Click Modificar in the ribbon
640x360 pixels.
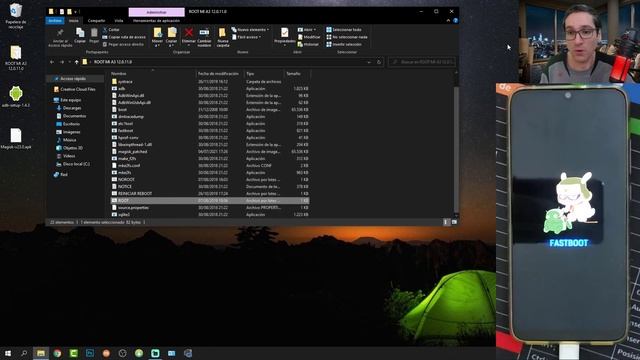(309, 37)
